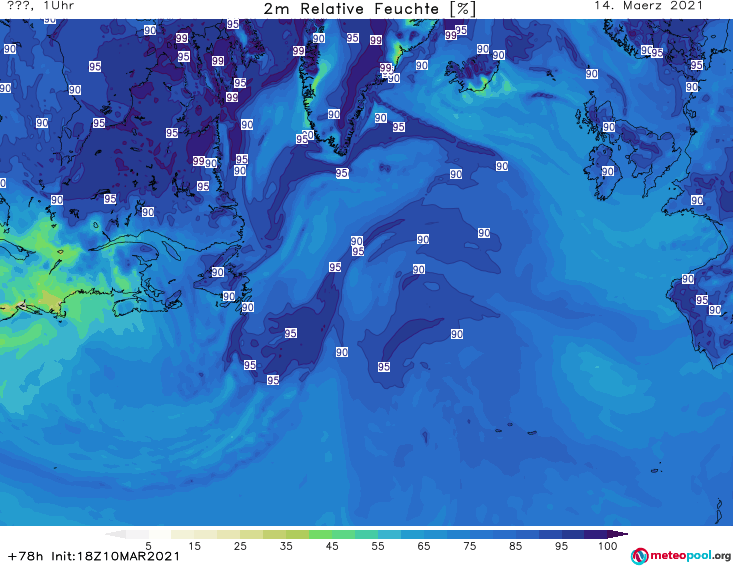733x566 pixels.
Task: Click the '???, 1Uhr' time label
Action: 41,6
